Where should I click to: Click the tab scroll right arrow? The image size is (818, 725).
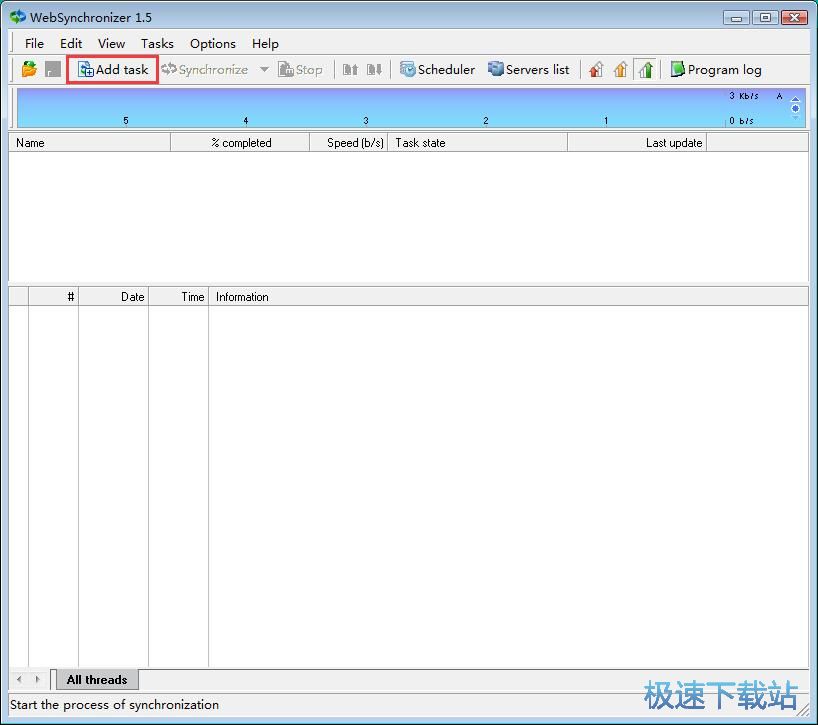point(37,679)
